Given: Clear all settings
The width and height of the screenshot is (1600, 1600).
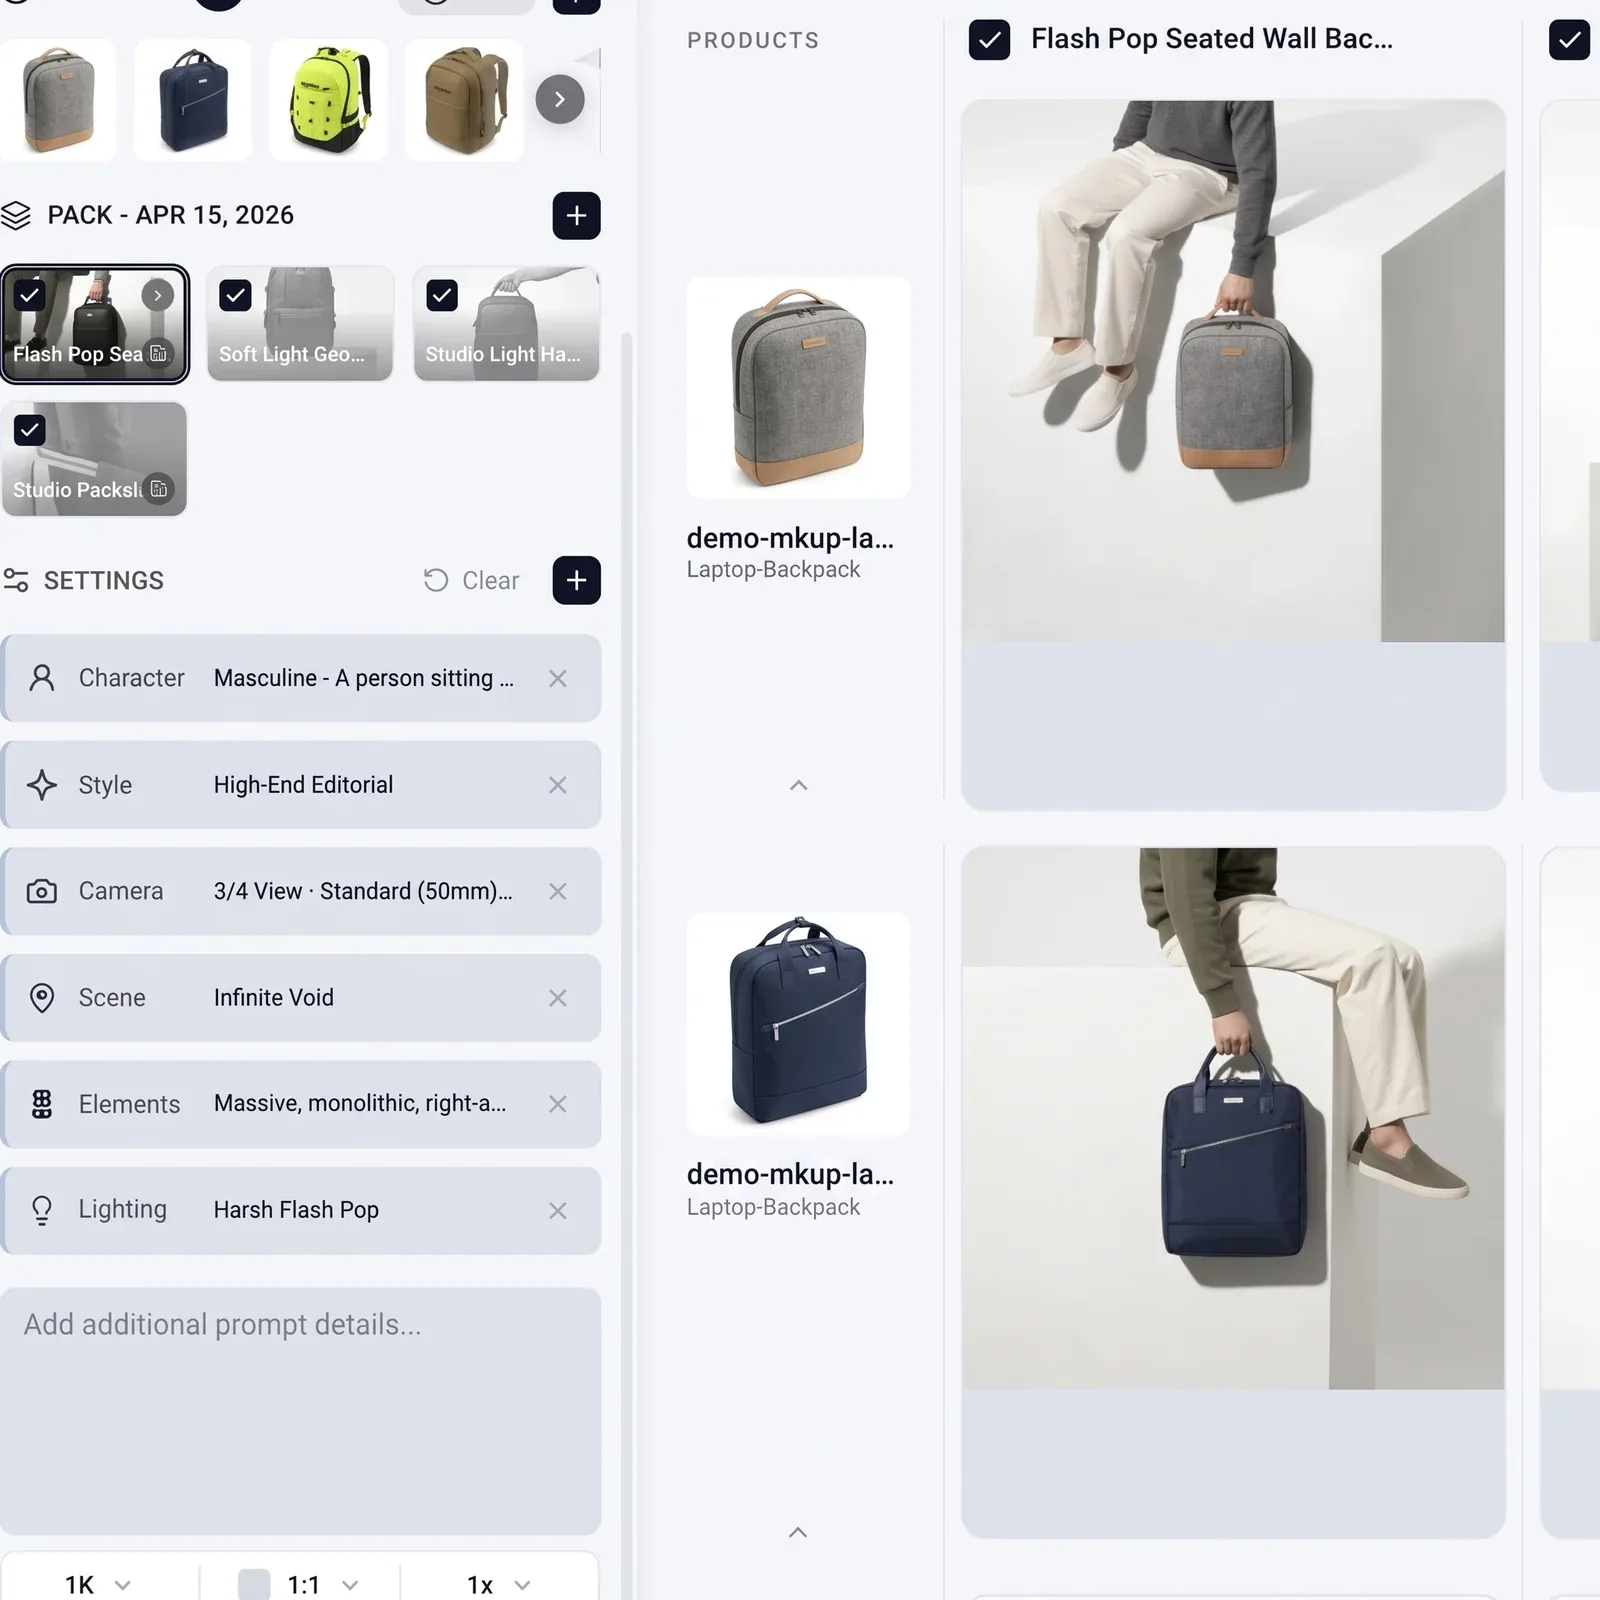Looking at the screenshot, I should click(472, 580).
